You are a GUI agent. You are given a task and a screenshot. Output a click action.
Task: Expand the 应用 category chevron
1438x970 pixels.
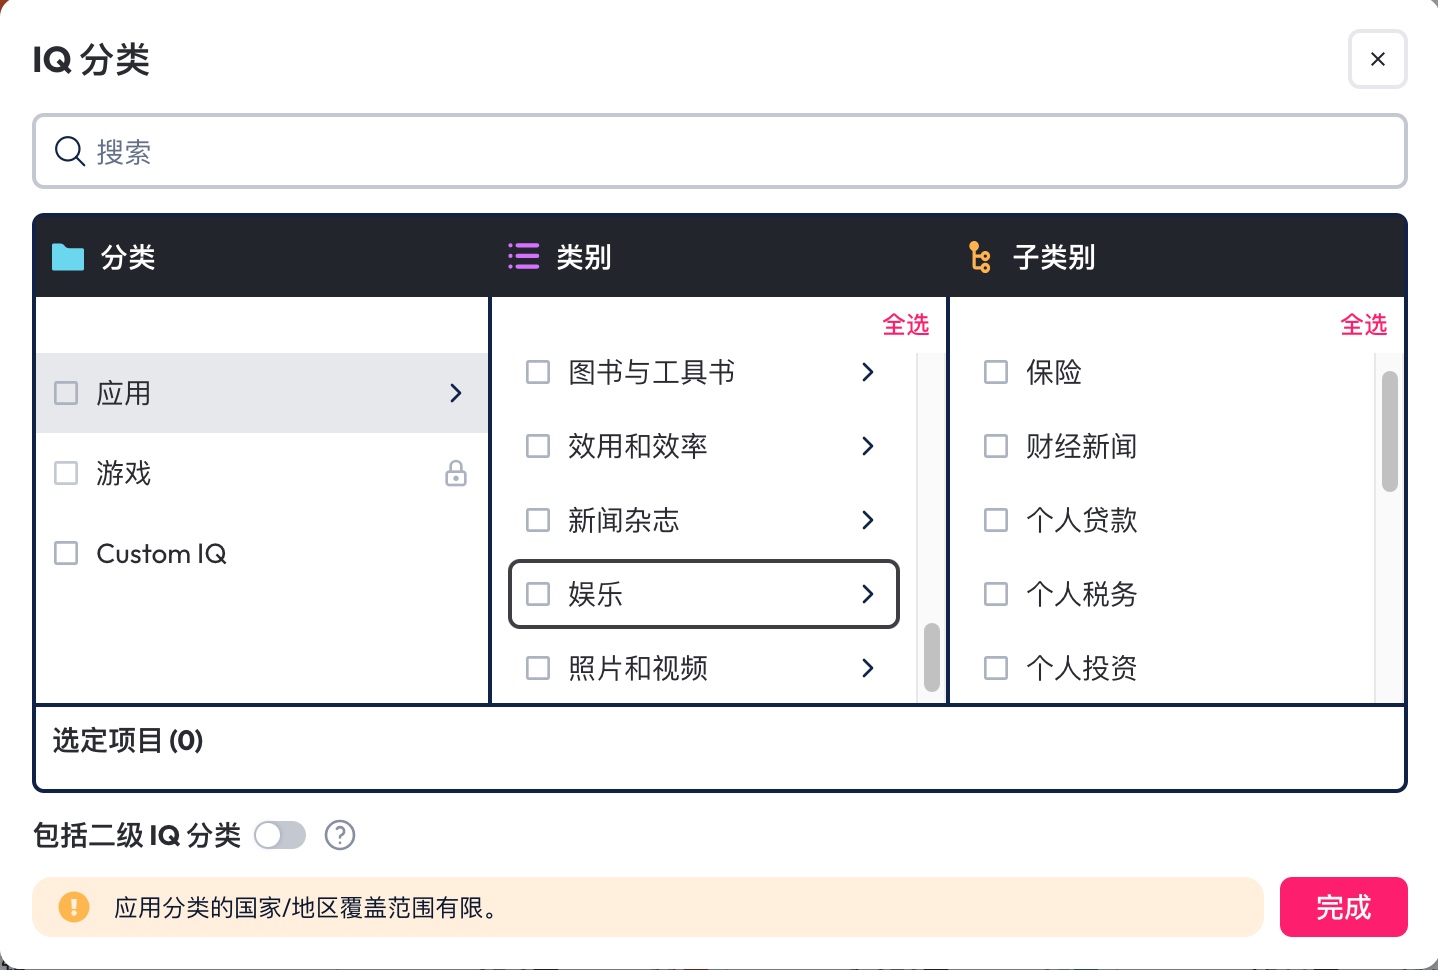456,393
